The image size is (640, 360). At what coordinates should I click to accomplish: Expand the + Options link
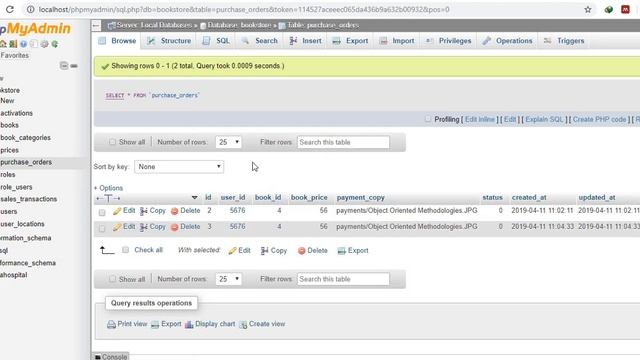[108, 188]
